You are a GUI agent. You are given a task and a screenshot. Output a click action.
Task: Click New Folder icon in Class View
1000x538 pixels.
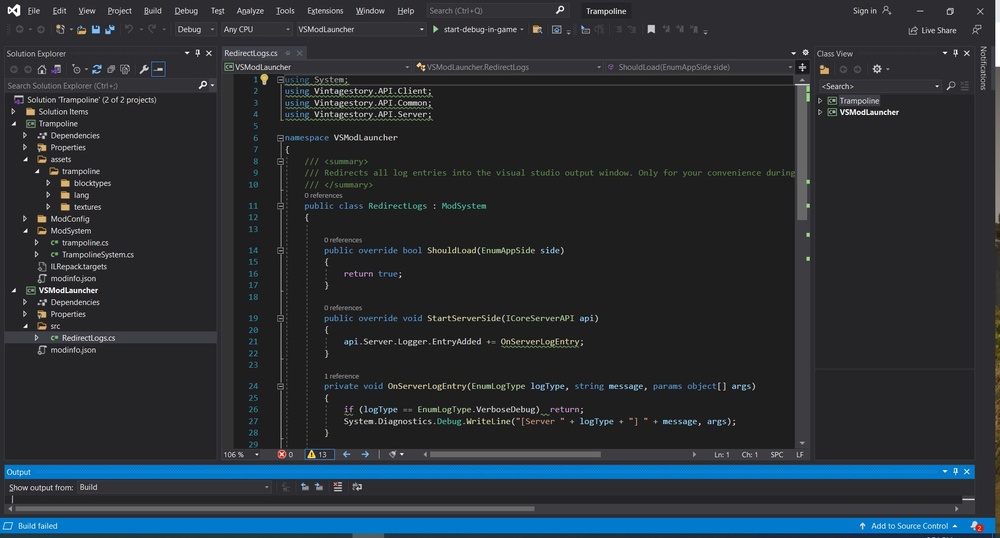pyautogui.click(x=824, y=69)
